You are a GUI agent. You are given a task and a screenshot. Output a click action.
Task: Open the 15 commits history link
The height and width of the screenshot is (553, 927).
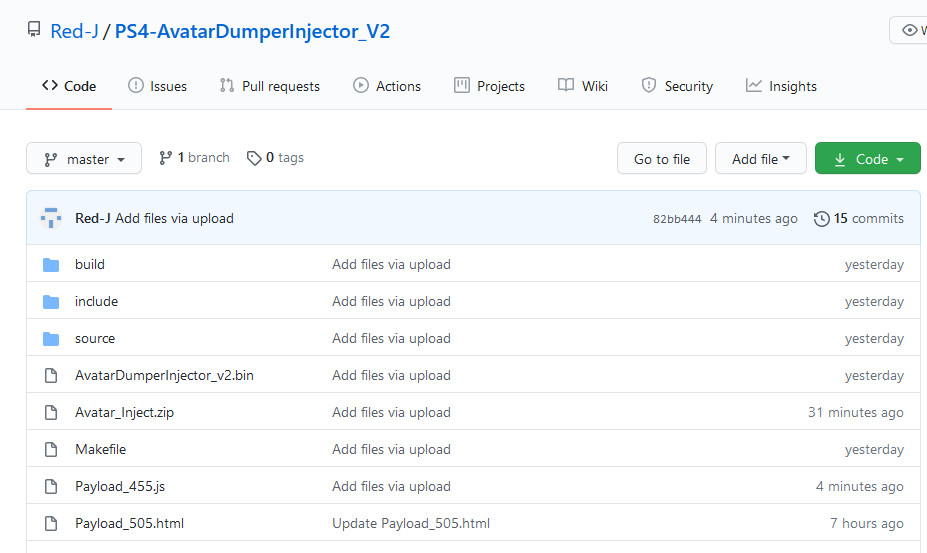point(858,218)
